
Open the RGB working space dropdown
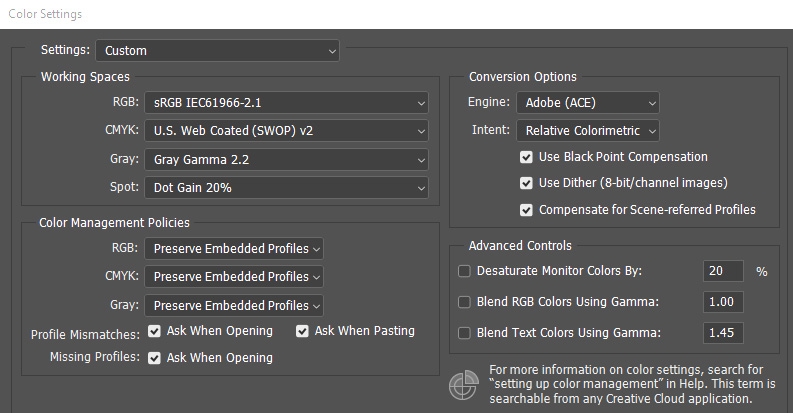pos(286,103)
